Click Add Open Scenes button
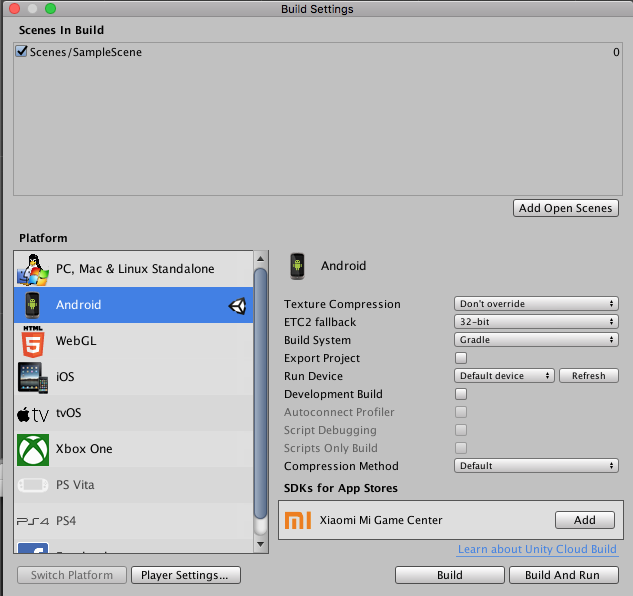 coord(566,208)
